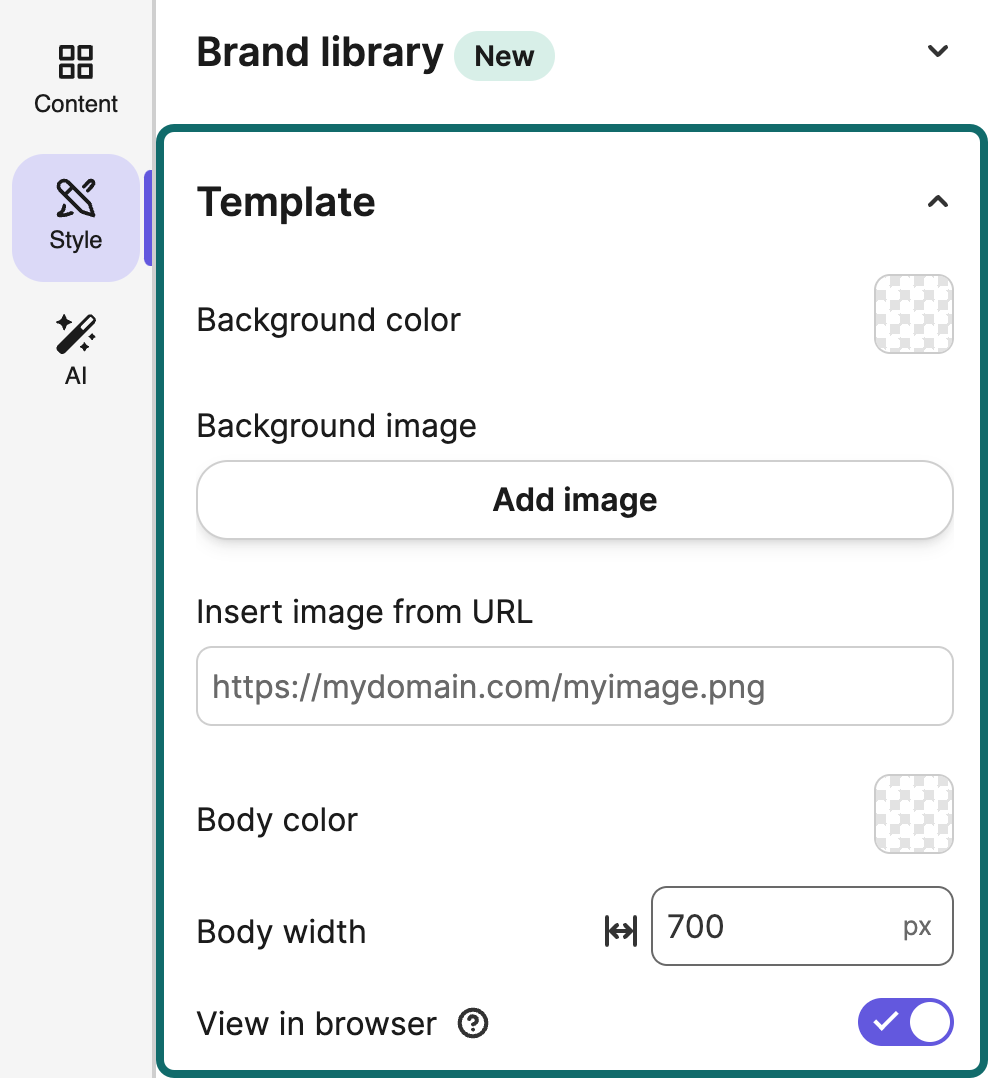The height and width of the screenshot is (1078, 988).
Task: Select the magic wand AI icon
Action: pyautogui.click(x=75, y=334)
